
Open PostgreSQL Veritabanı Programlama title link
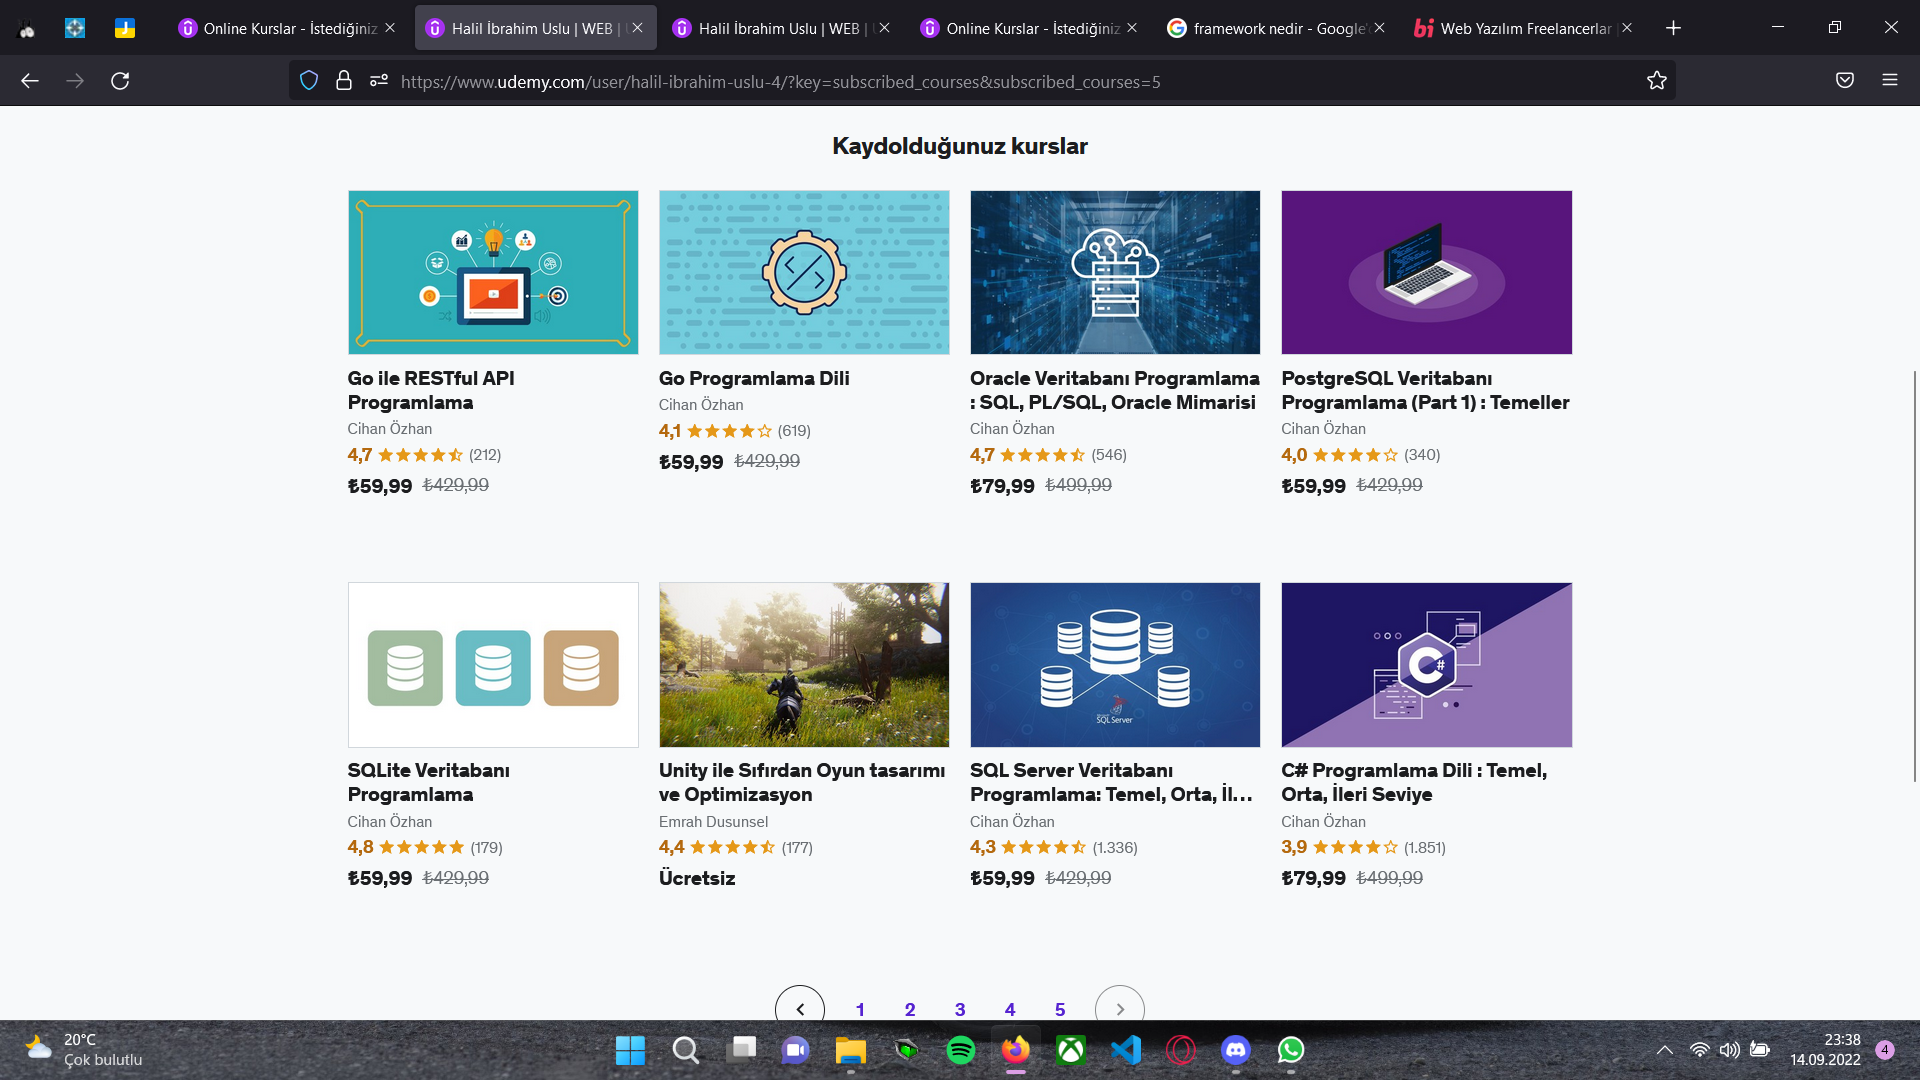(x=1425, y=390)
